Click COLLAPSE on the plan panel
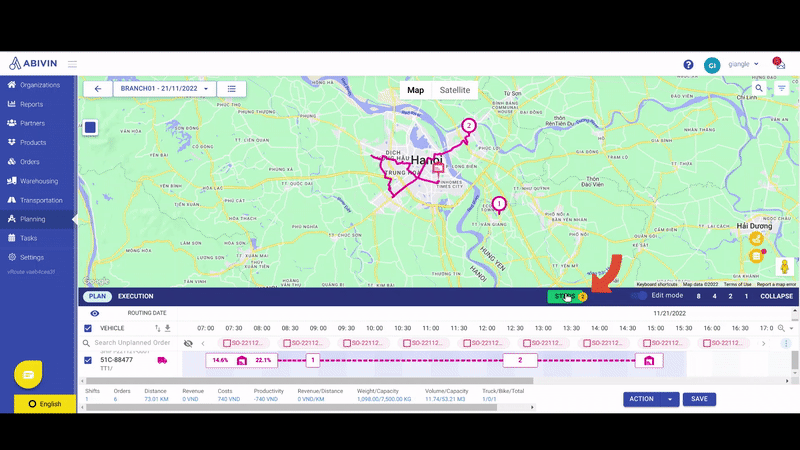Viewport: 800px width, 450px height. (777, 296)
